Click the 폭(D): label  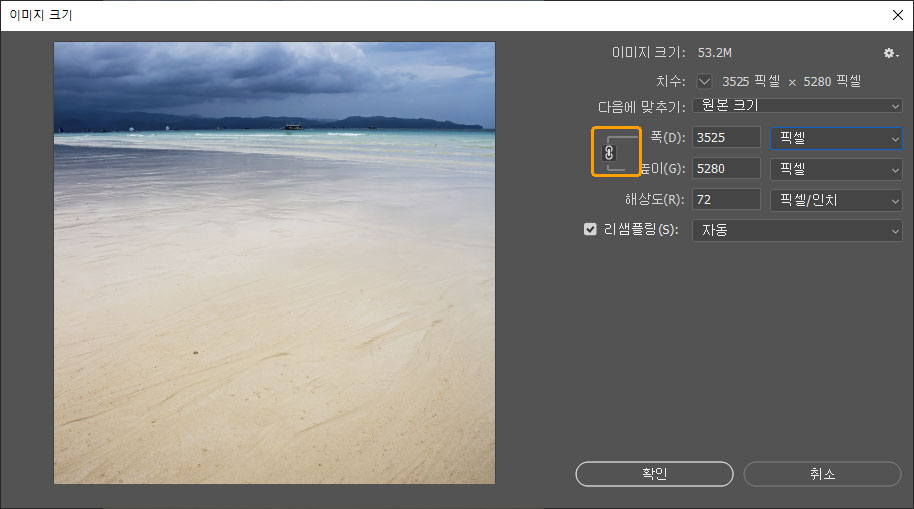[667, 138]
